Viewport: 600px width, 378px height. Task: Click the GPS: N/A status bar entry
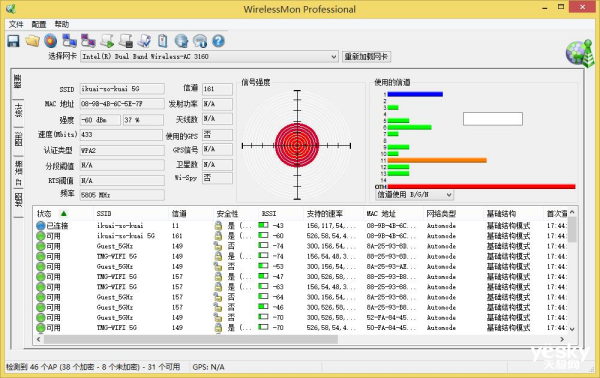pyautogui.click(x=209, y=367)
